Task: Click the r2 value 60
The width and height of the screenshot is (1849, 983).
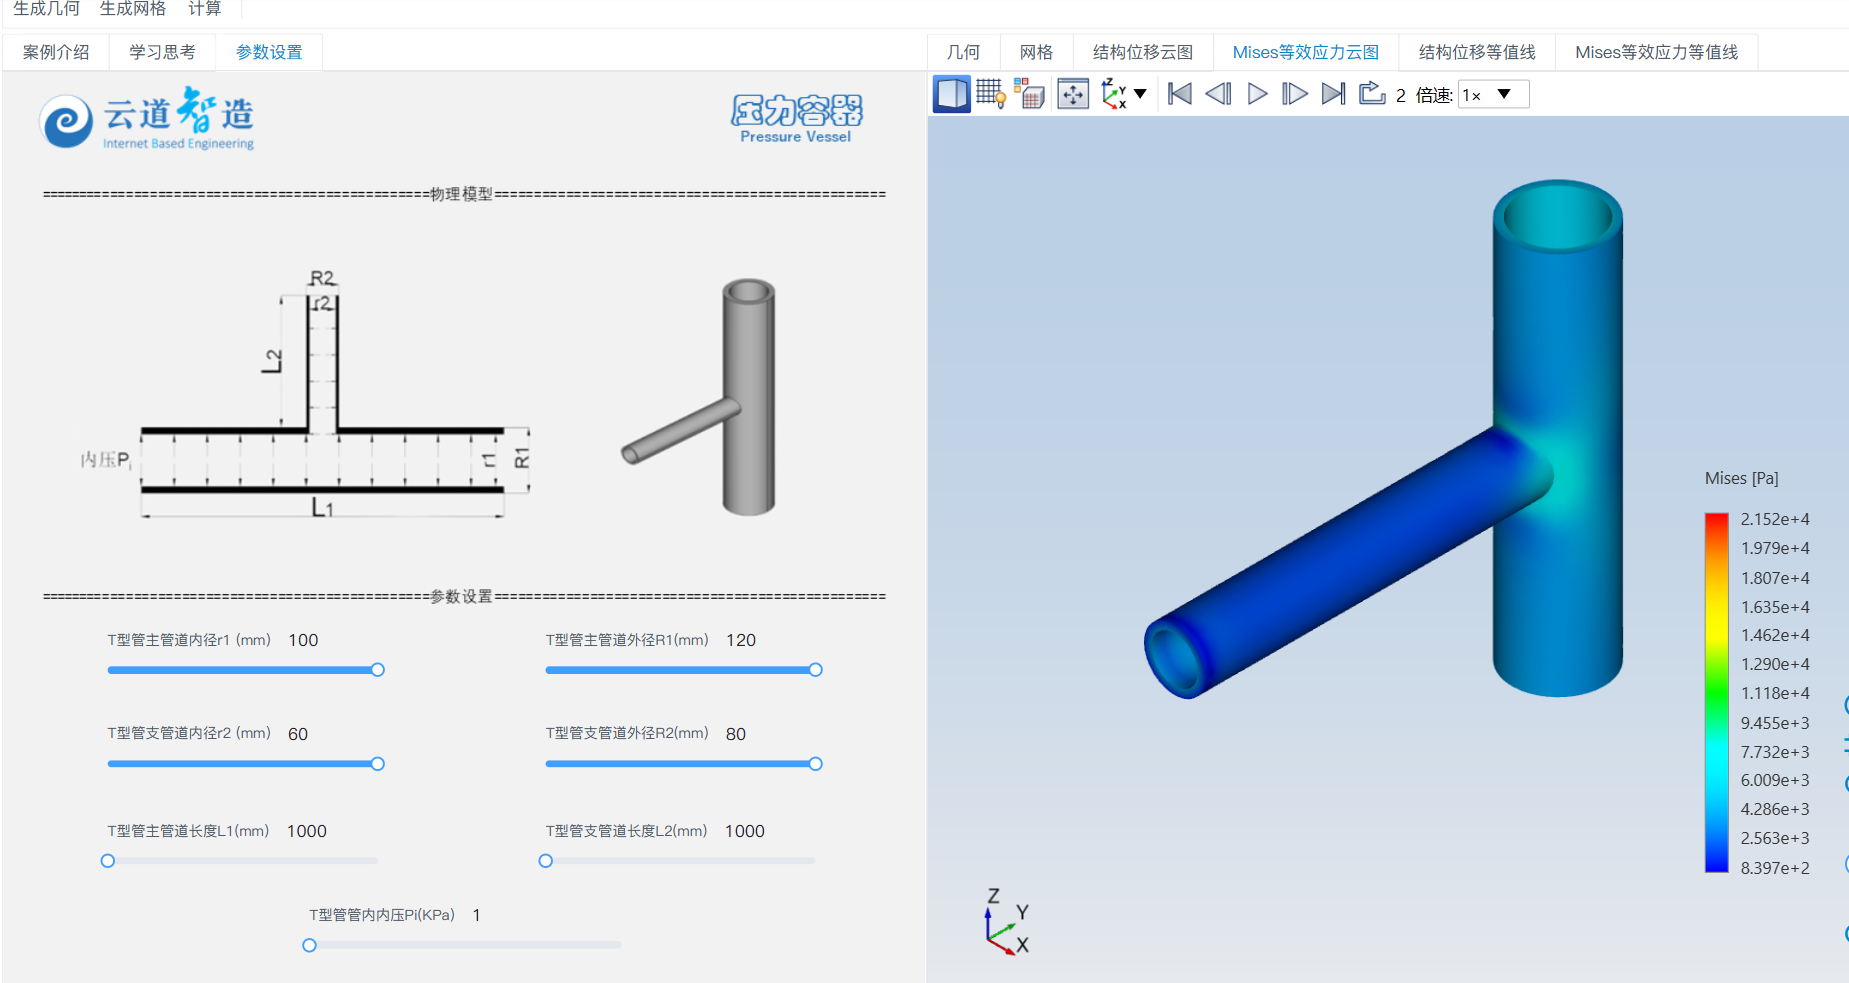Action: [x=298, y=734]
